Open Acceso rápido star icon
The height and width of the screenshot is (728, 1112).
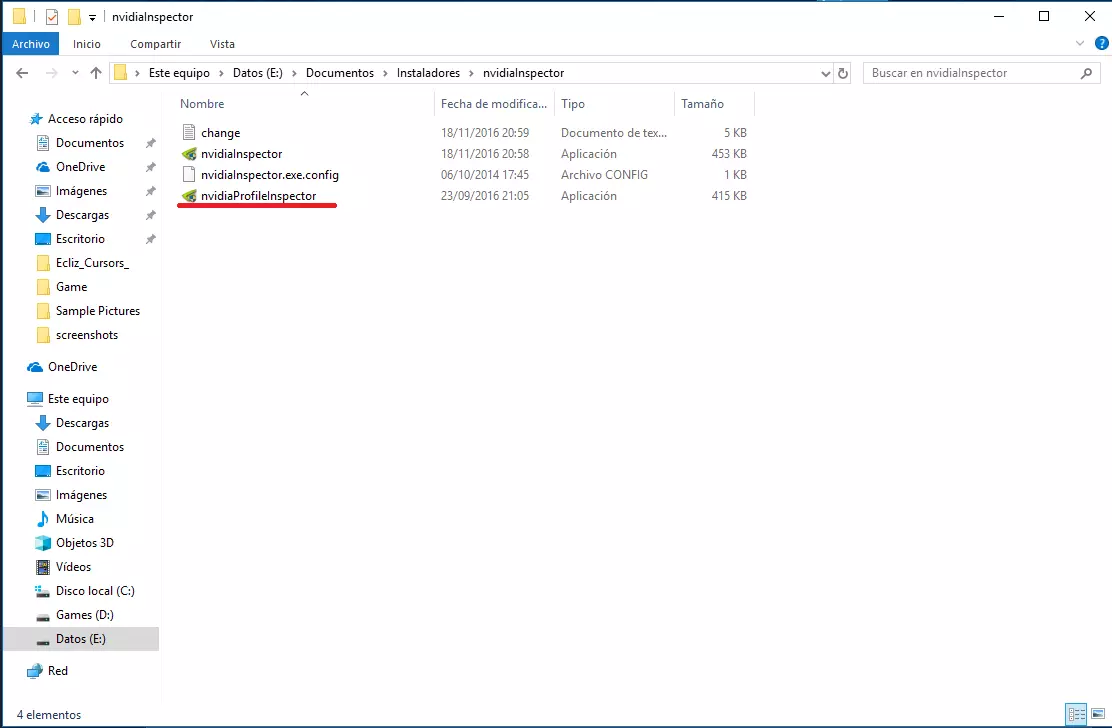point(35,118)
